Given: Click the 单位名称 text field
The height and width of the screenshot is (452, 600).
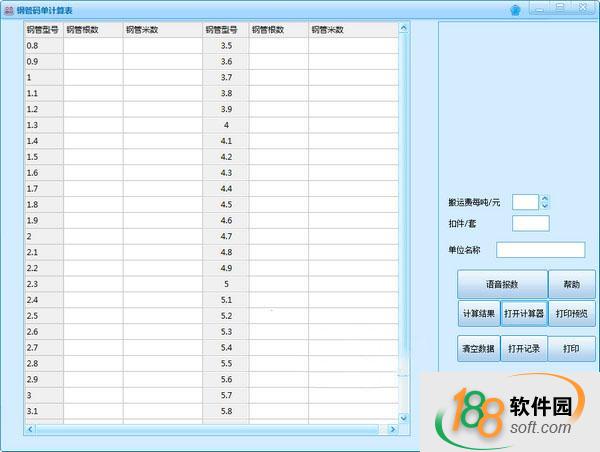Looking at the screenshot, I should click(x=540, y=250).
